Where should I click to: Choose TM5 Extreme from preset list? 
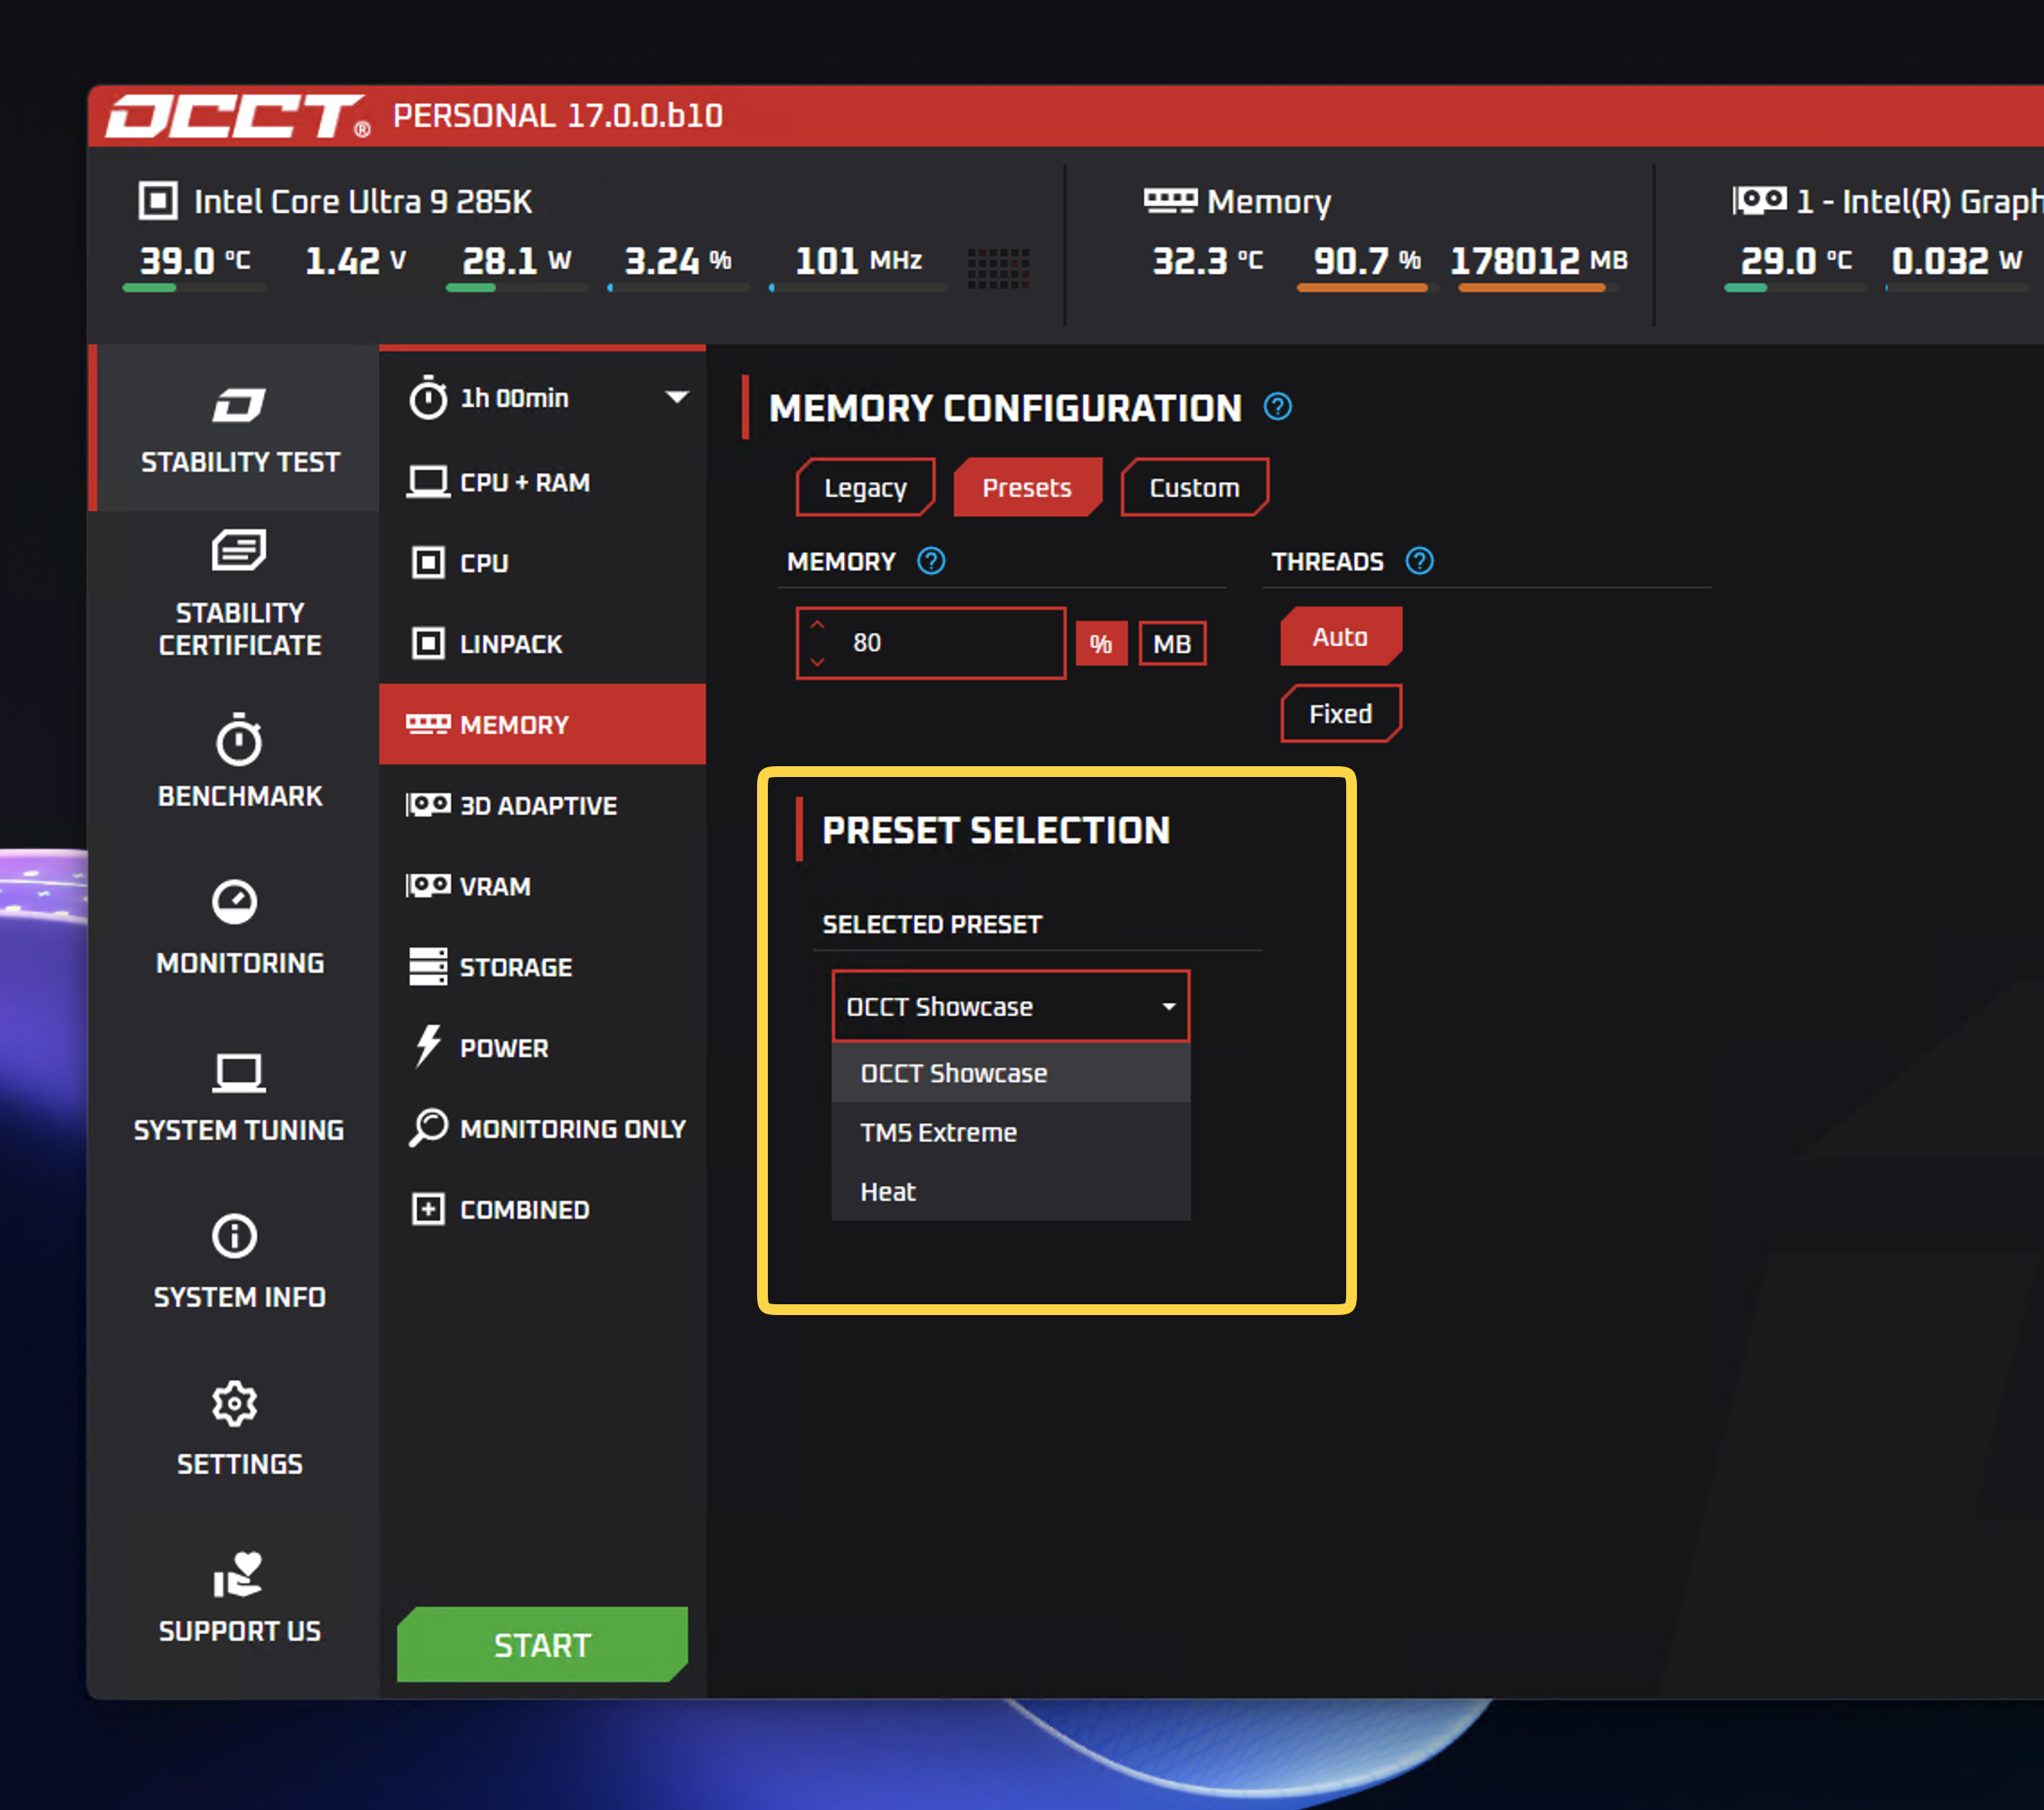point(938,1133)
